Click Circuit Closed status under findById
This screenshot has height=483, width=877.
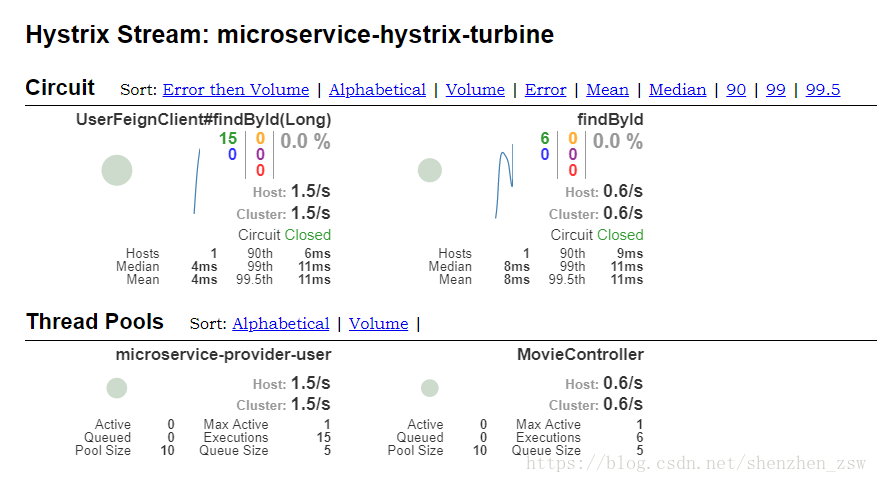click(x=597, y=235)
